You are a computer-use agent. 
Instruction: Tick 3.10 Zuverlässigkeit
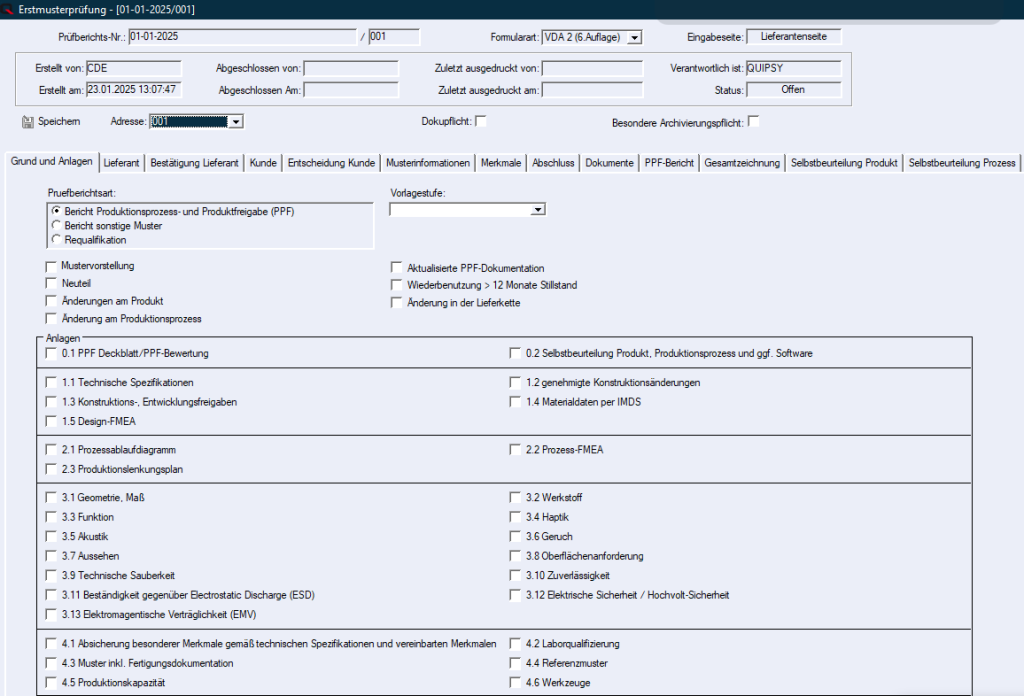515,576
